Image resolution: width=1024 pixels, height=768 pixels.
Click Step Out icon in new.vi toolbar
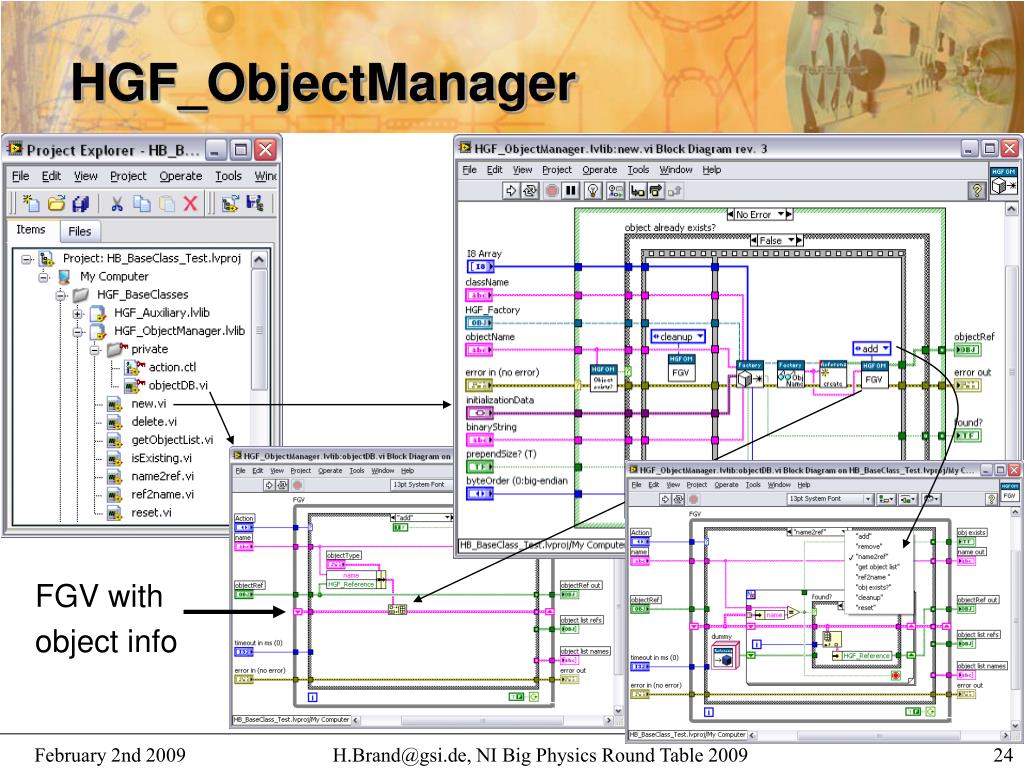(675, 191)
